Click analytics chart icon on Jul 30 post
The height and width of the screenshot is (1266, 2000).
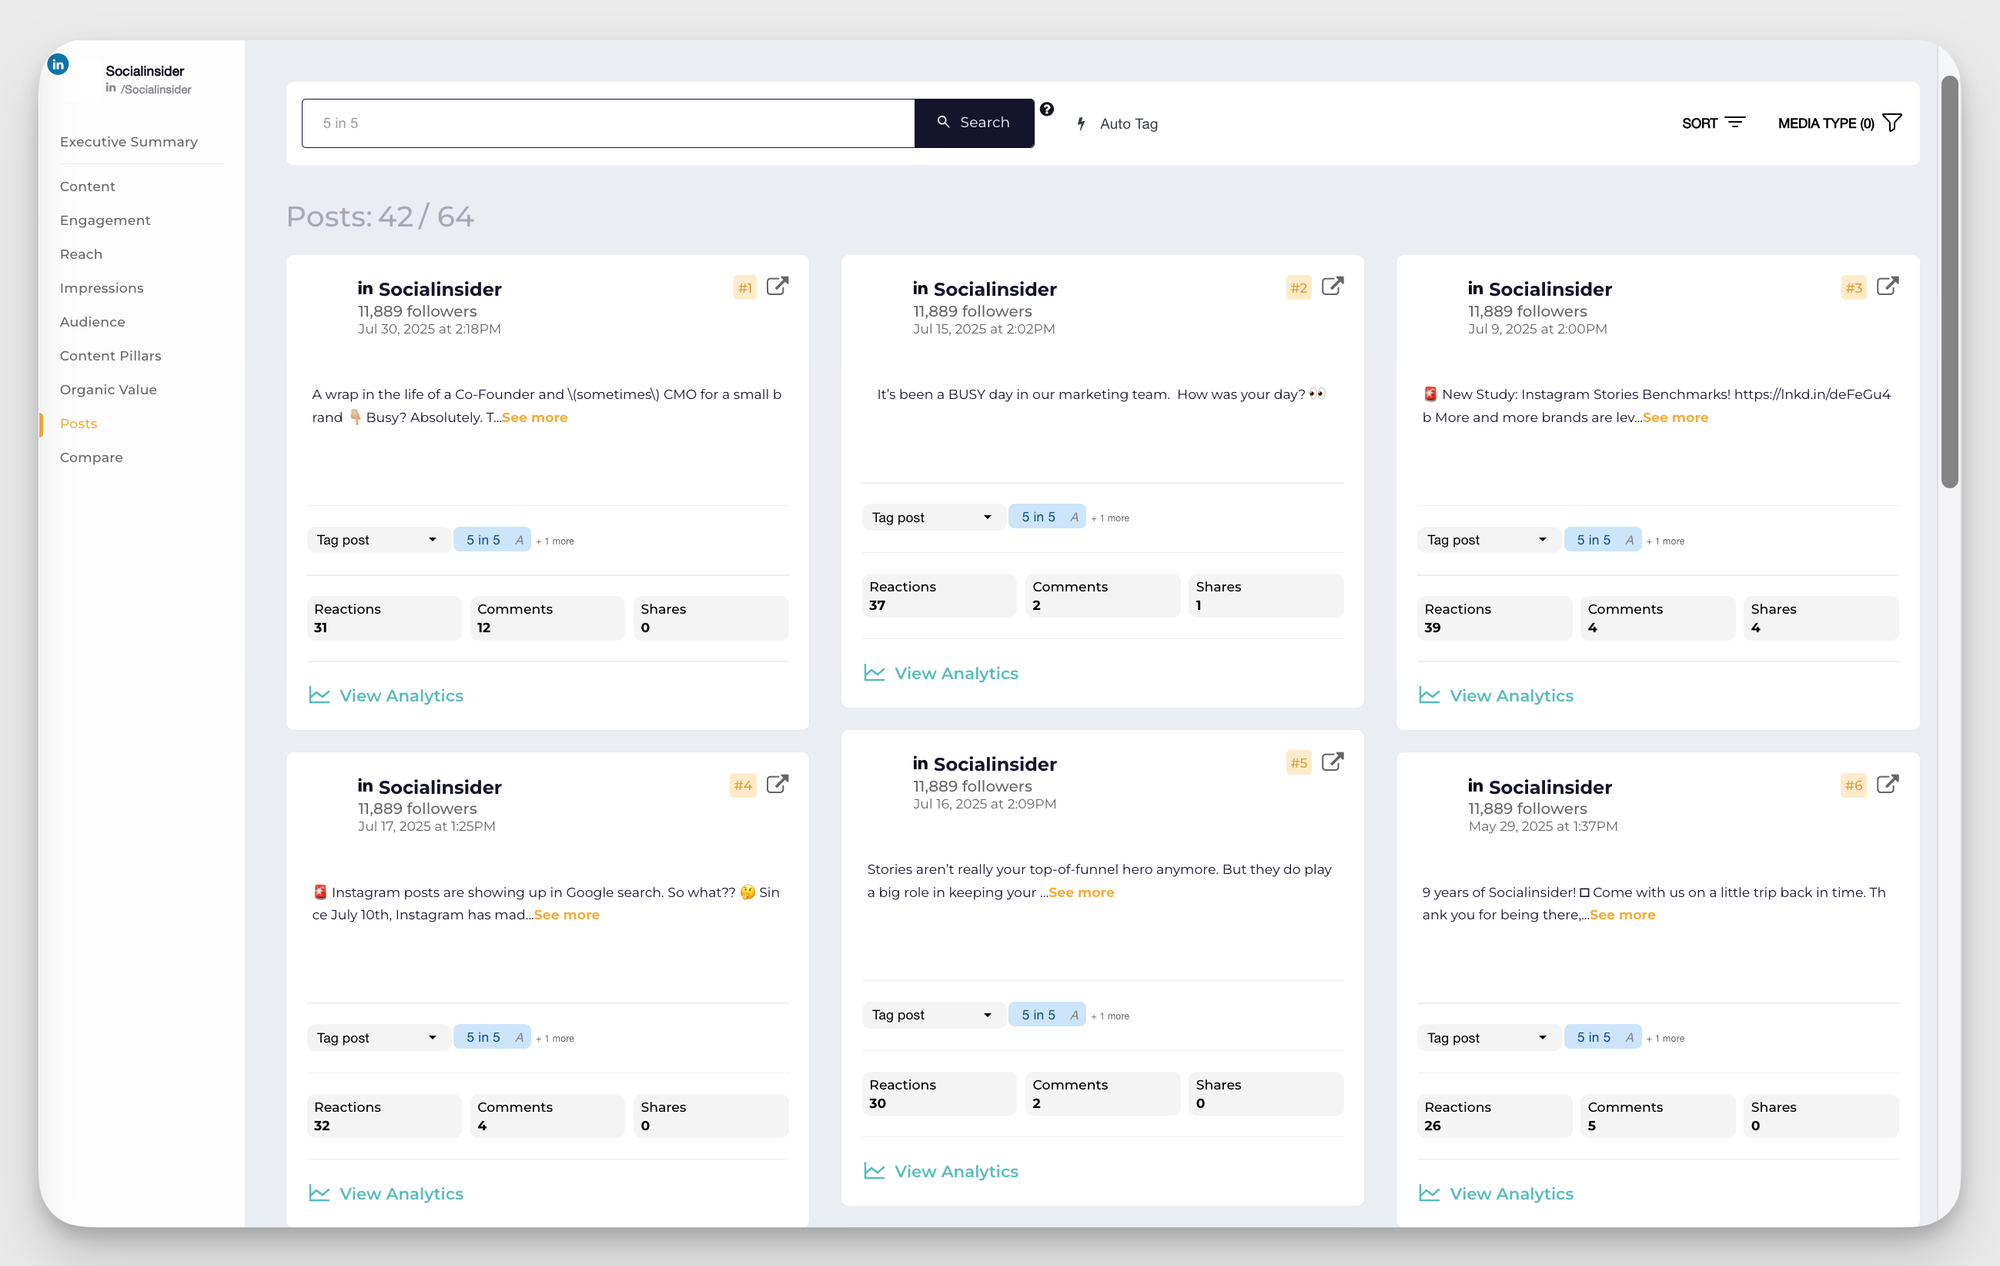coord(319,695)
